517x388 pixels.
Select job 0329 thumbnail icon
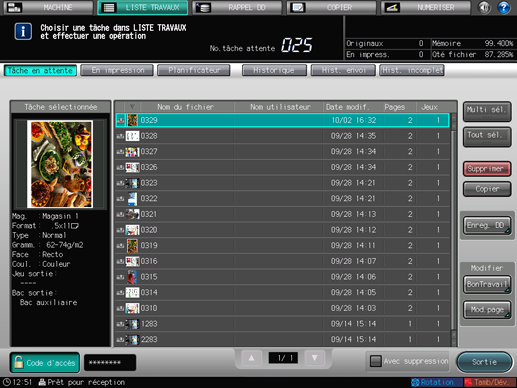132,120
